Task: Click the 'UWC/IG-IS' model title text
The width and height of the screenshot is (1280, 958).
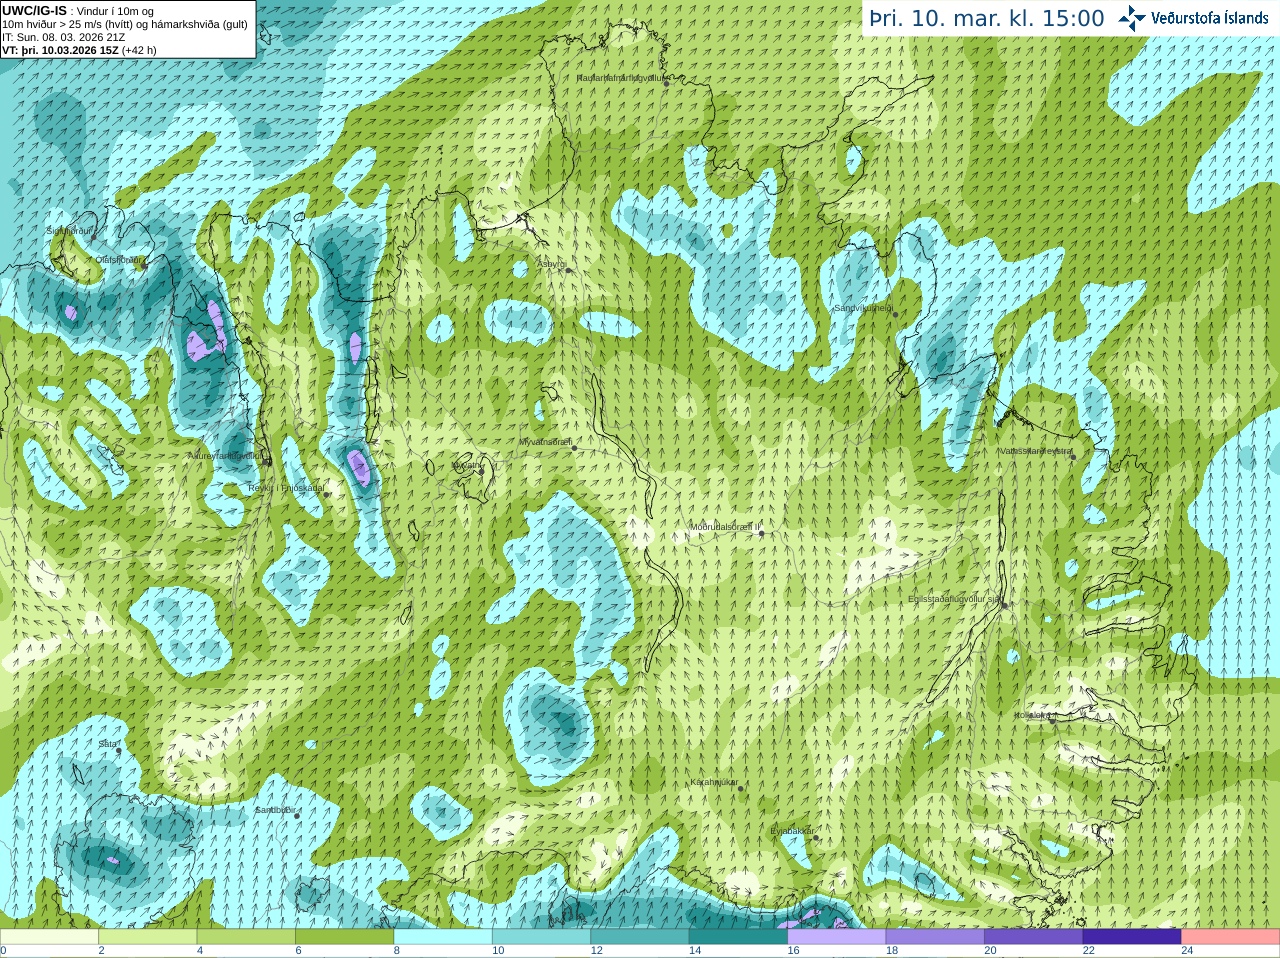Action: 34,10
